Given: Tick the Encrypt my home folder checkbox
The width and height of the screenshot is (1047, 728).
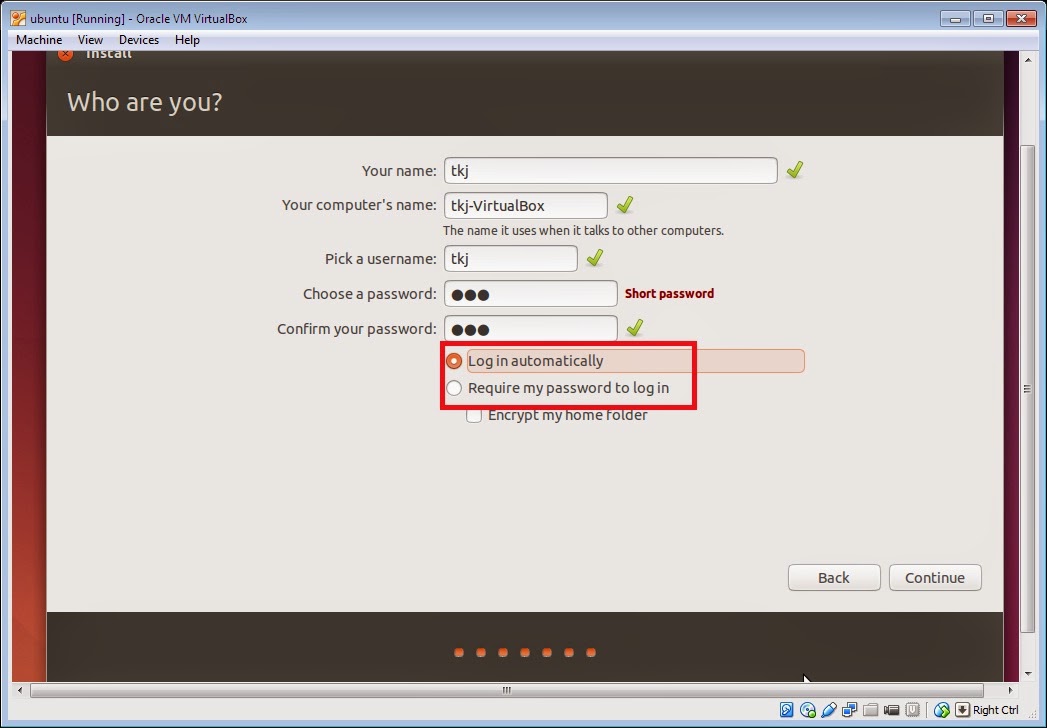Looking at the screenshot, I should 474,415.
